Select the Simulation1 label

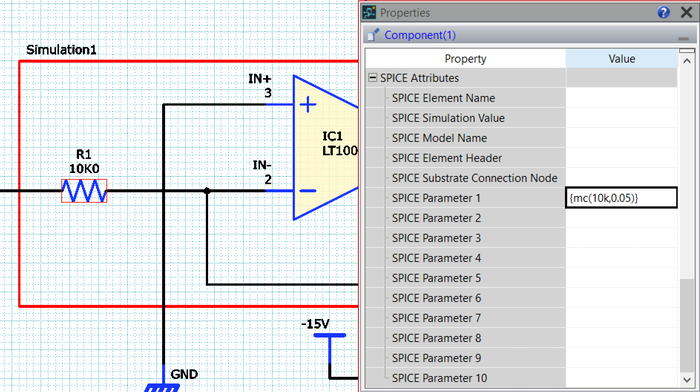coord(61,50)
